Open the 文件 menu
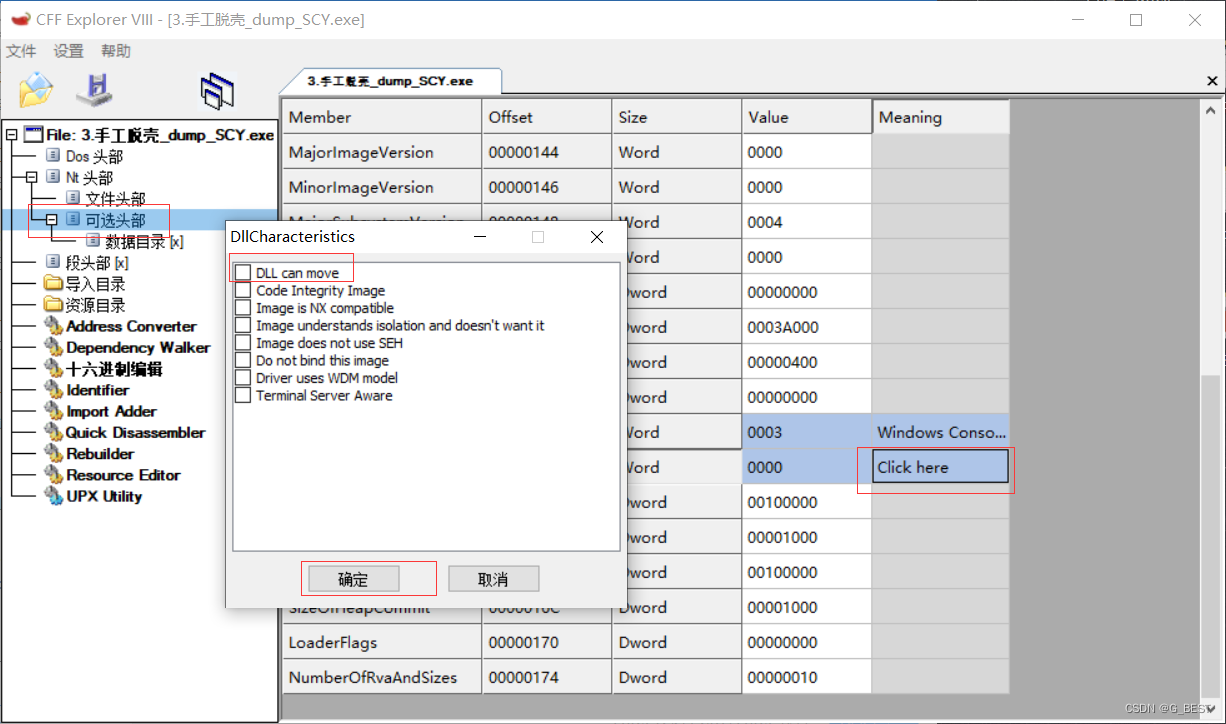 pos(21,51)
